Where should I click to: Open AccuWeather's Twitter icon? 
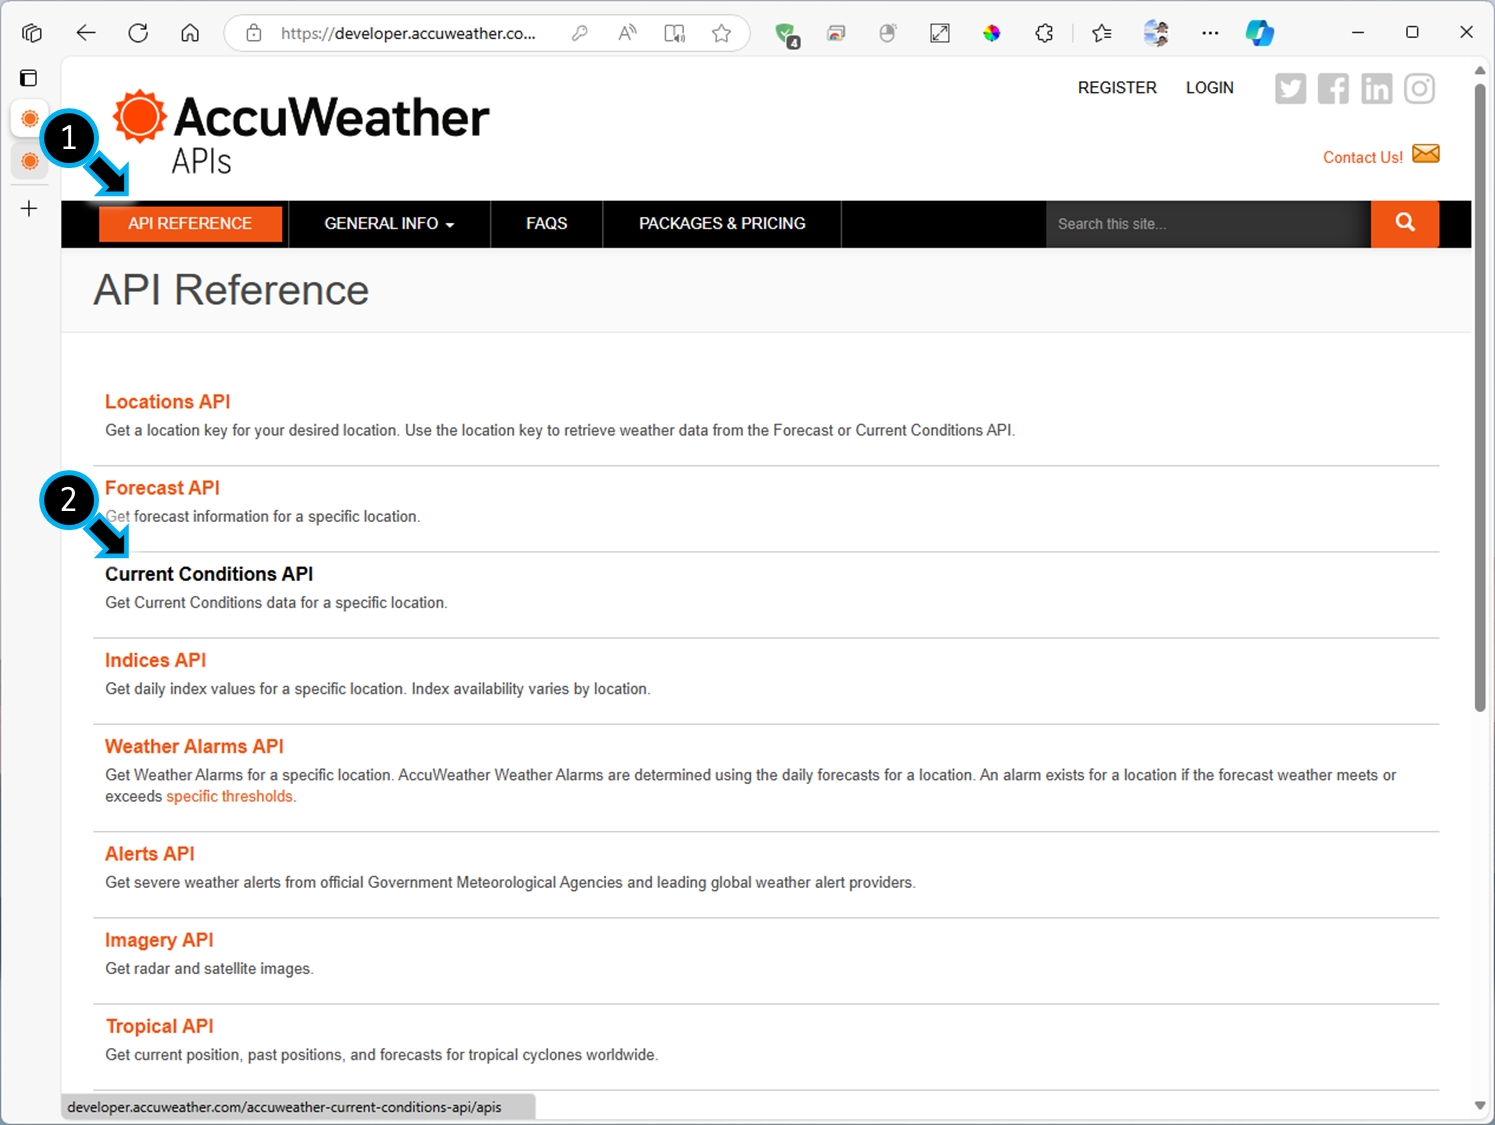coord(1290,89)
